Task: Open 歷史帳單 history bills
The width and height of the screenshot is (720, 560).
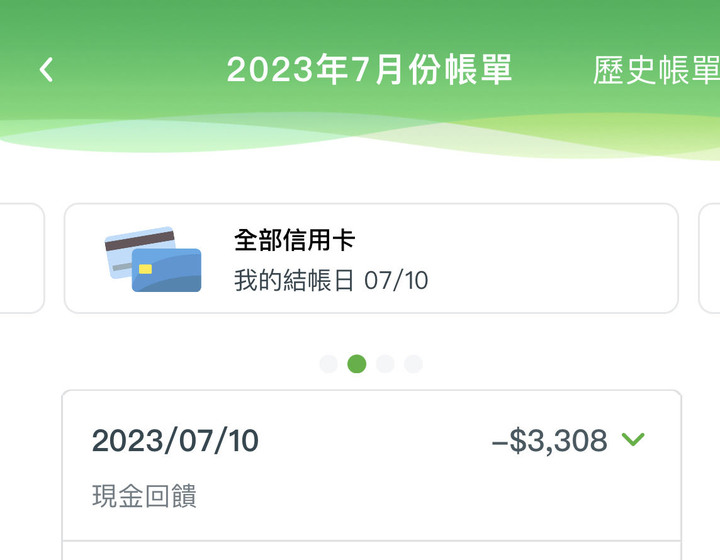Action: click(x=656, y=70)
